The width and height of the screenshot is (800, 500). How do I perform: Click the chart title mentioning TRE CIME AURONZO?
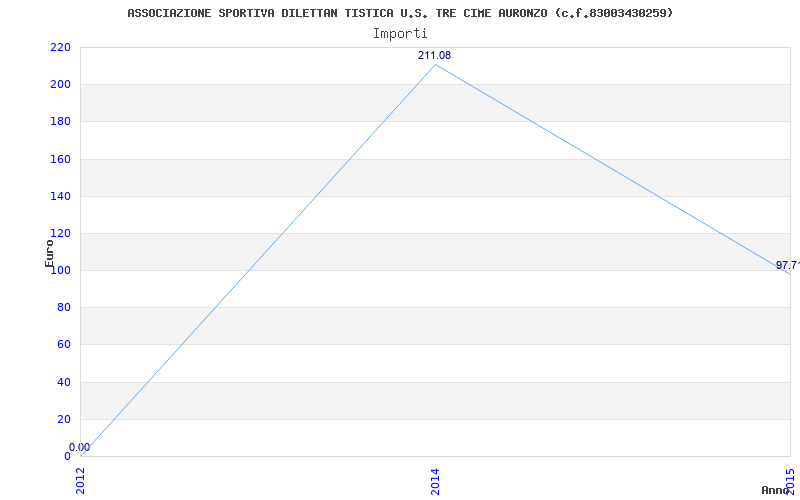click(x=400, y=13)
